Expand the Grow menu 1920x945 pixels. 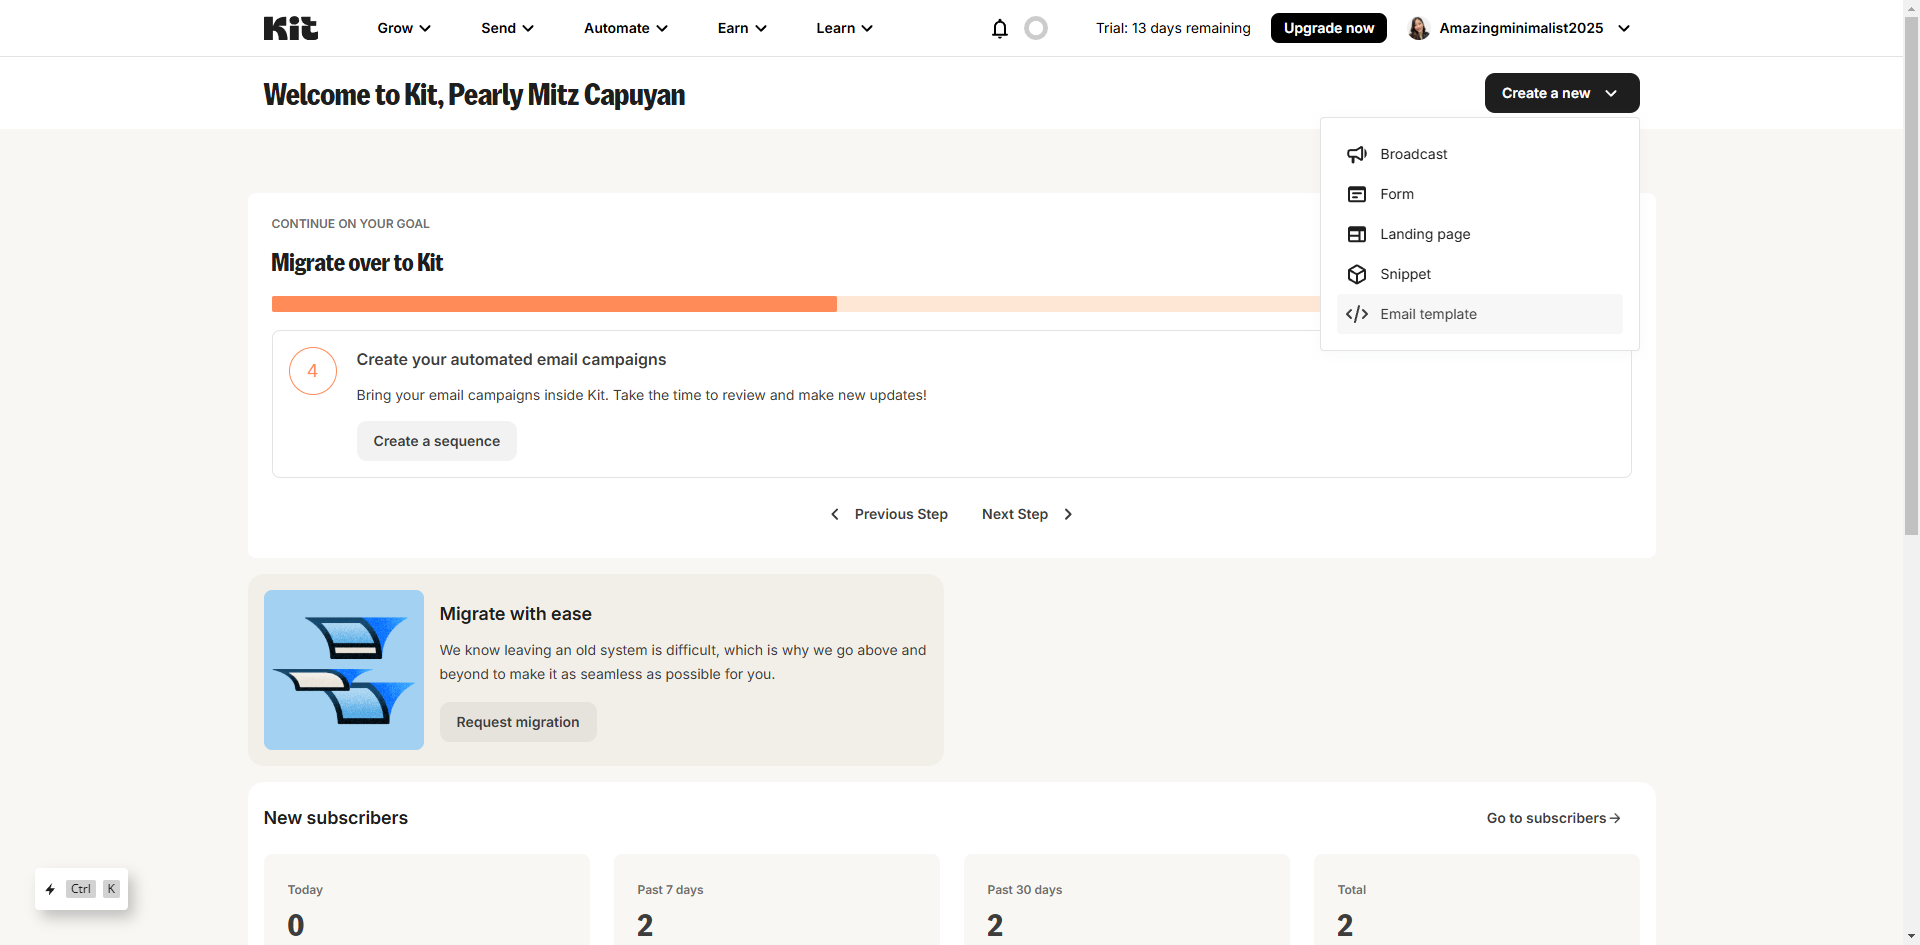tap(404, 28)
